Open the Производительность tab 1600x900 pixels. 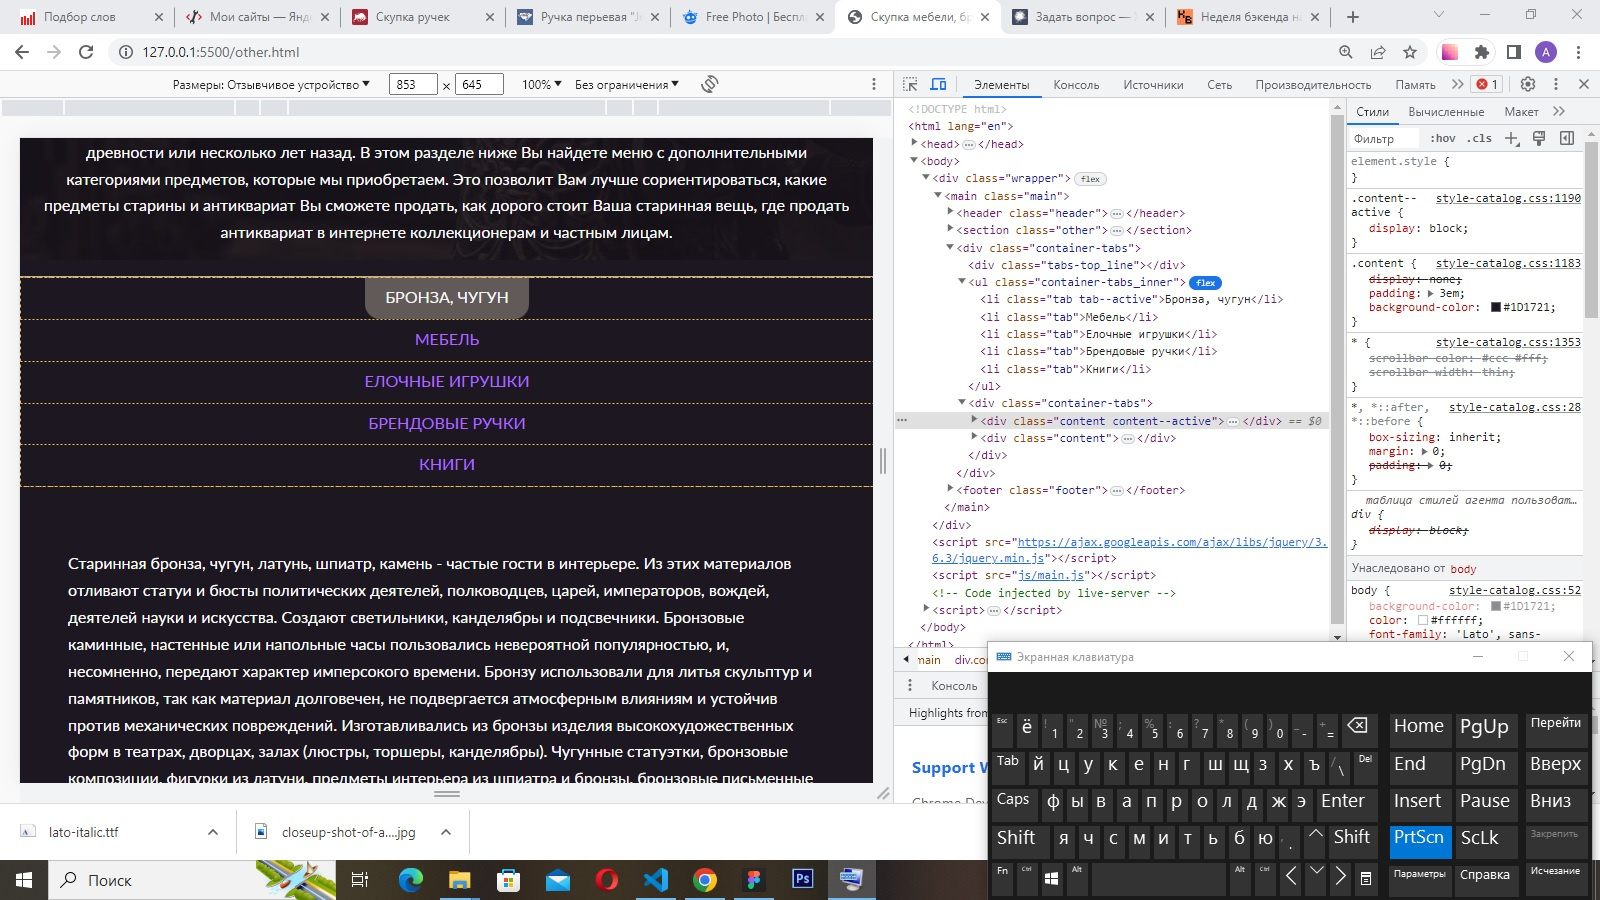tap(1313, 85)
